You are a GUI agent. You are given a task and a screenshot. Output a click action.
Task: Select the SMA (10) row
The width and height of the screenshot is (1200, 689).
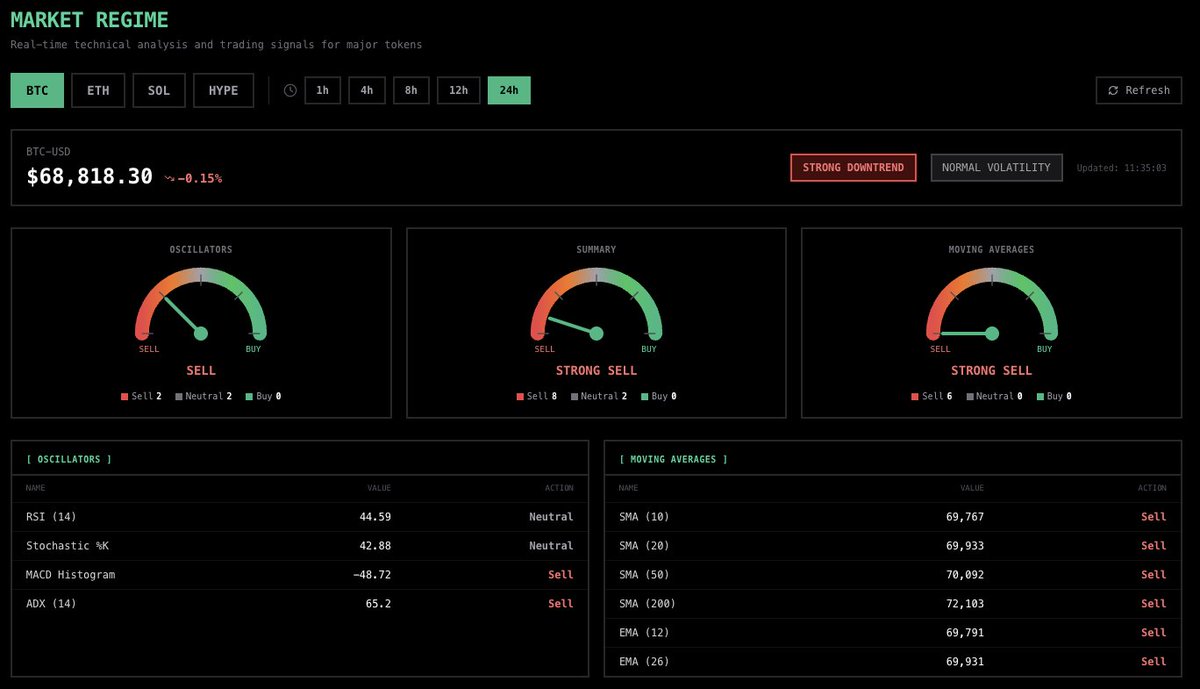893,517
